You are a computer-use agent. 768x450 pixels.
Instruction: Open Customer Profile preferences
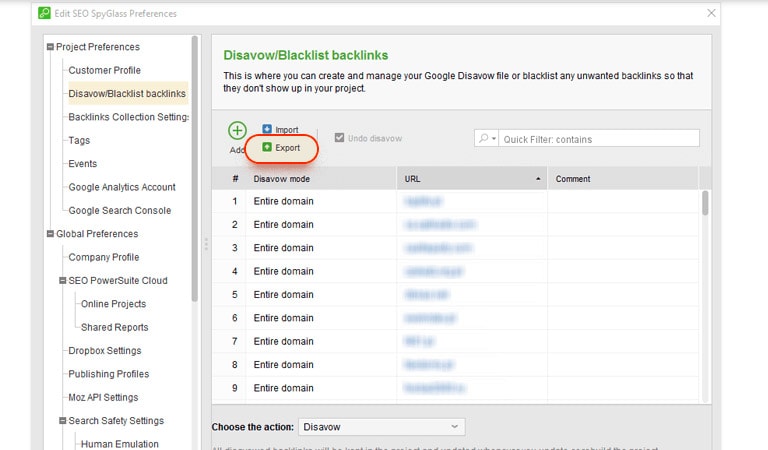click(104, 70)
